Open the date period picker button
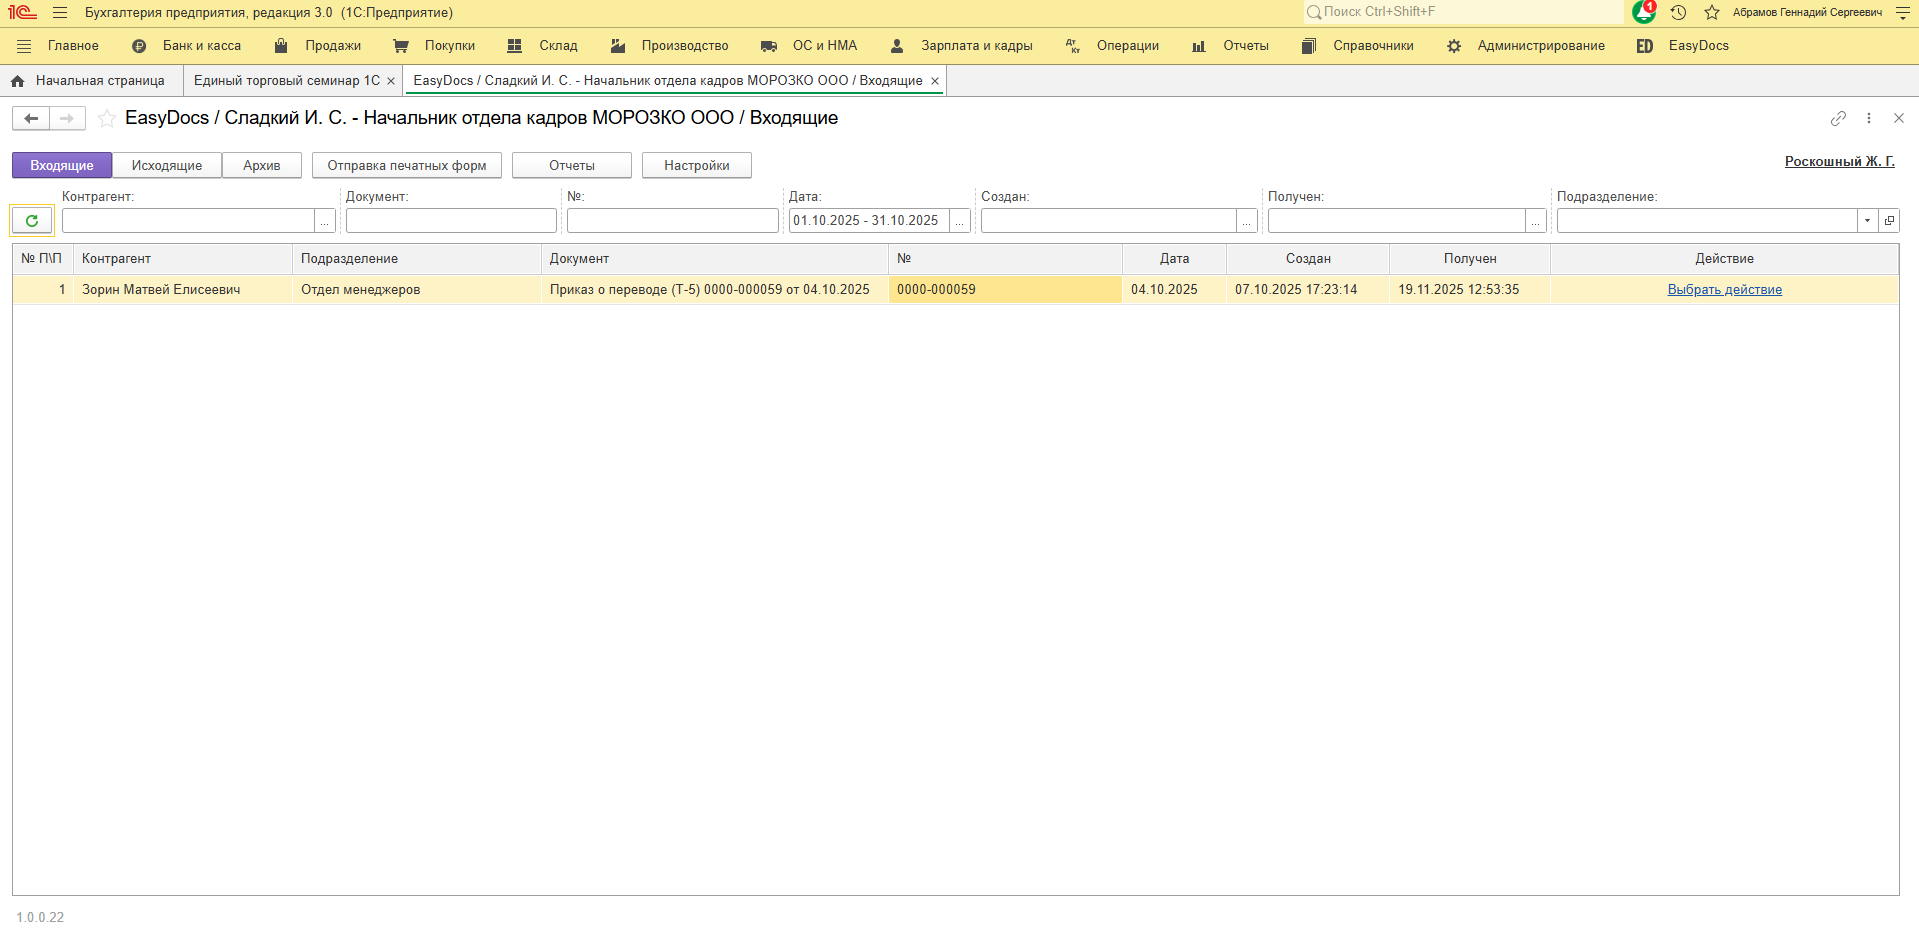The height and width of the screenshot is (938, 1919). (x=960, y=221)
